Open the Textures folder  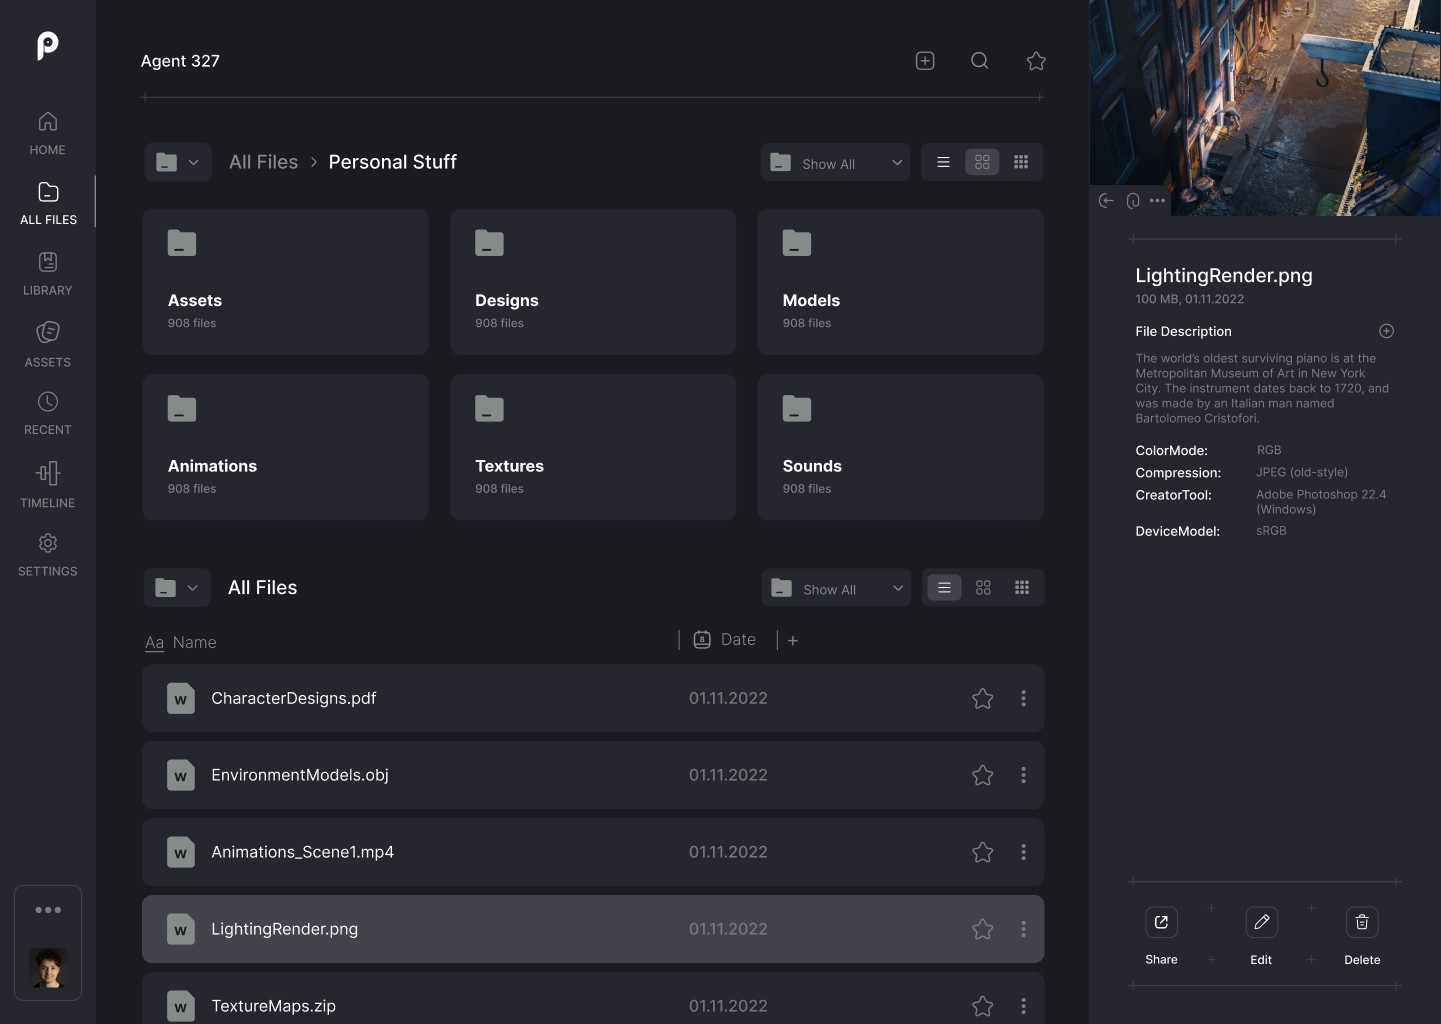(592, 447)
